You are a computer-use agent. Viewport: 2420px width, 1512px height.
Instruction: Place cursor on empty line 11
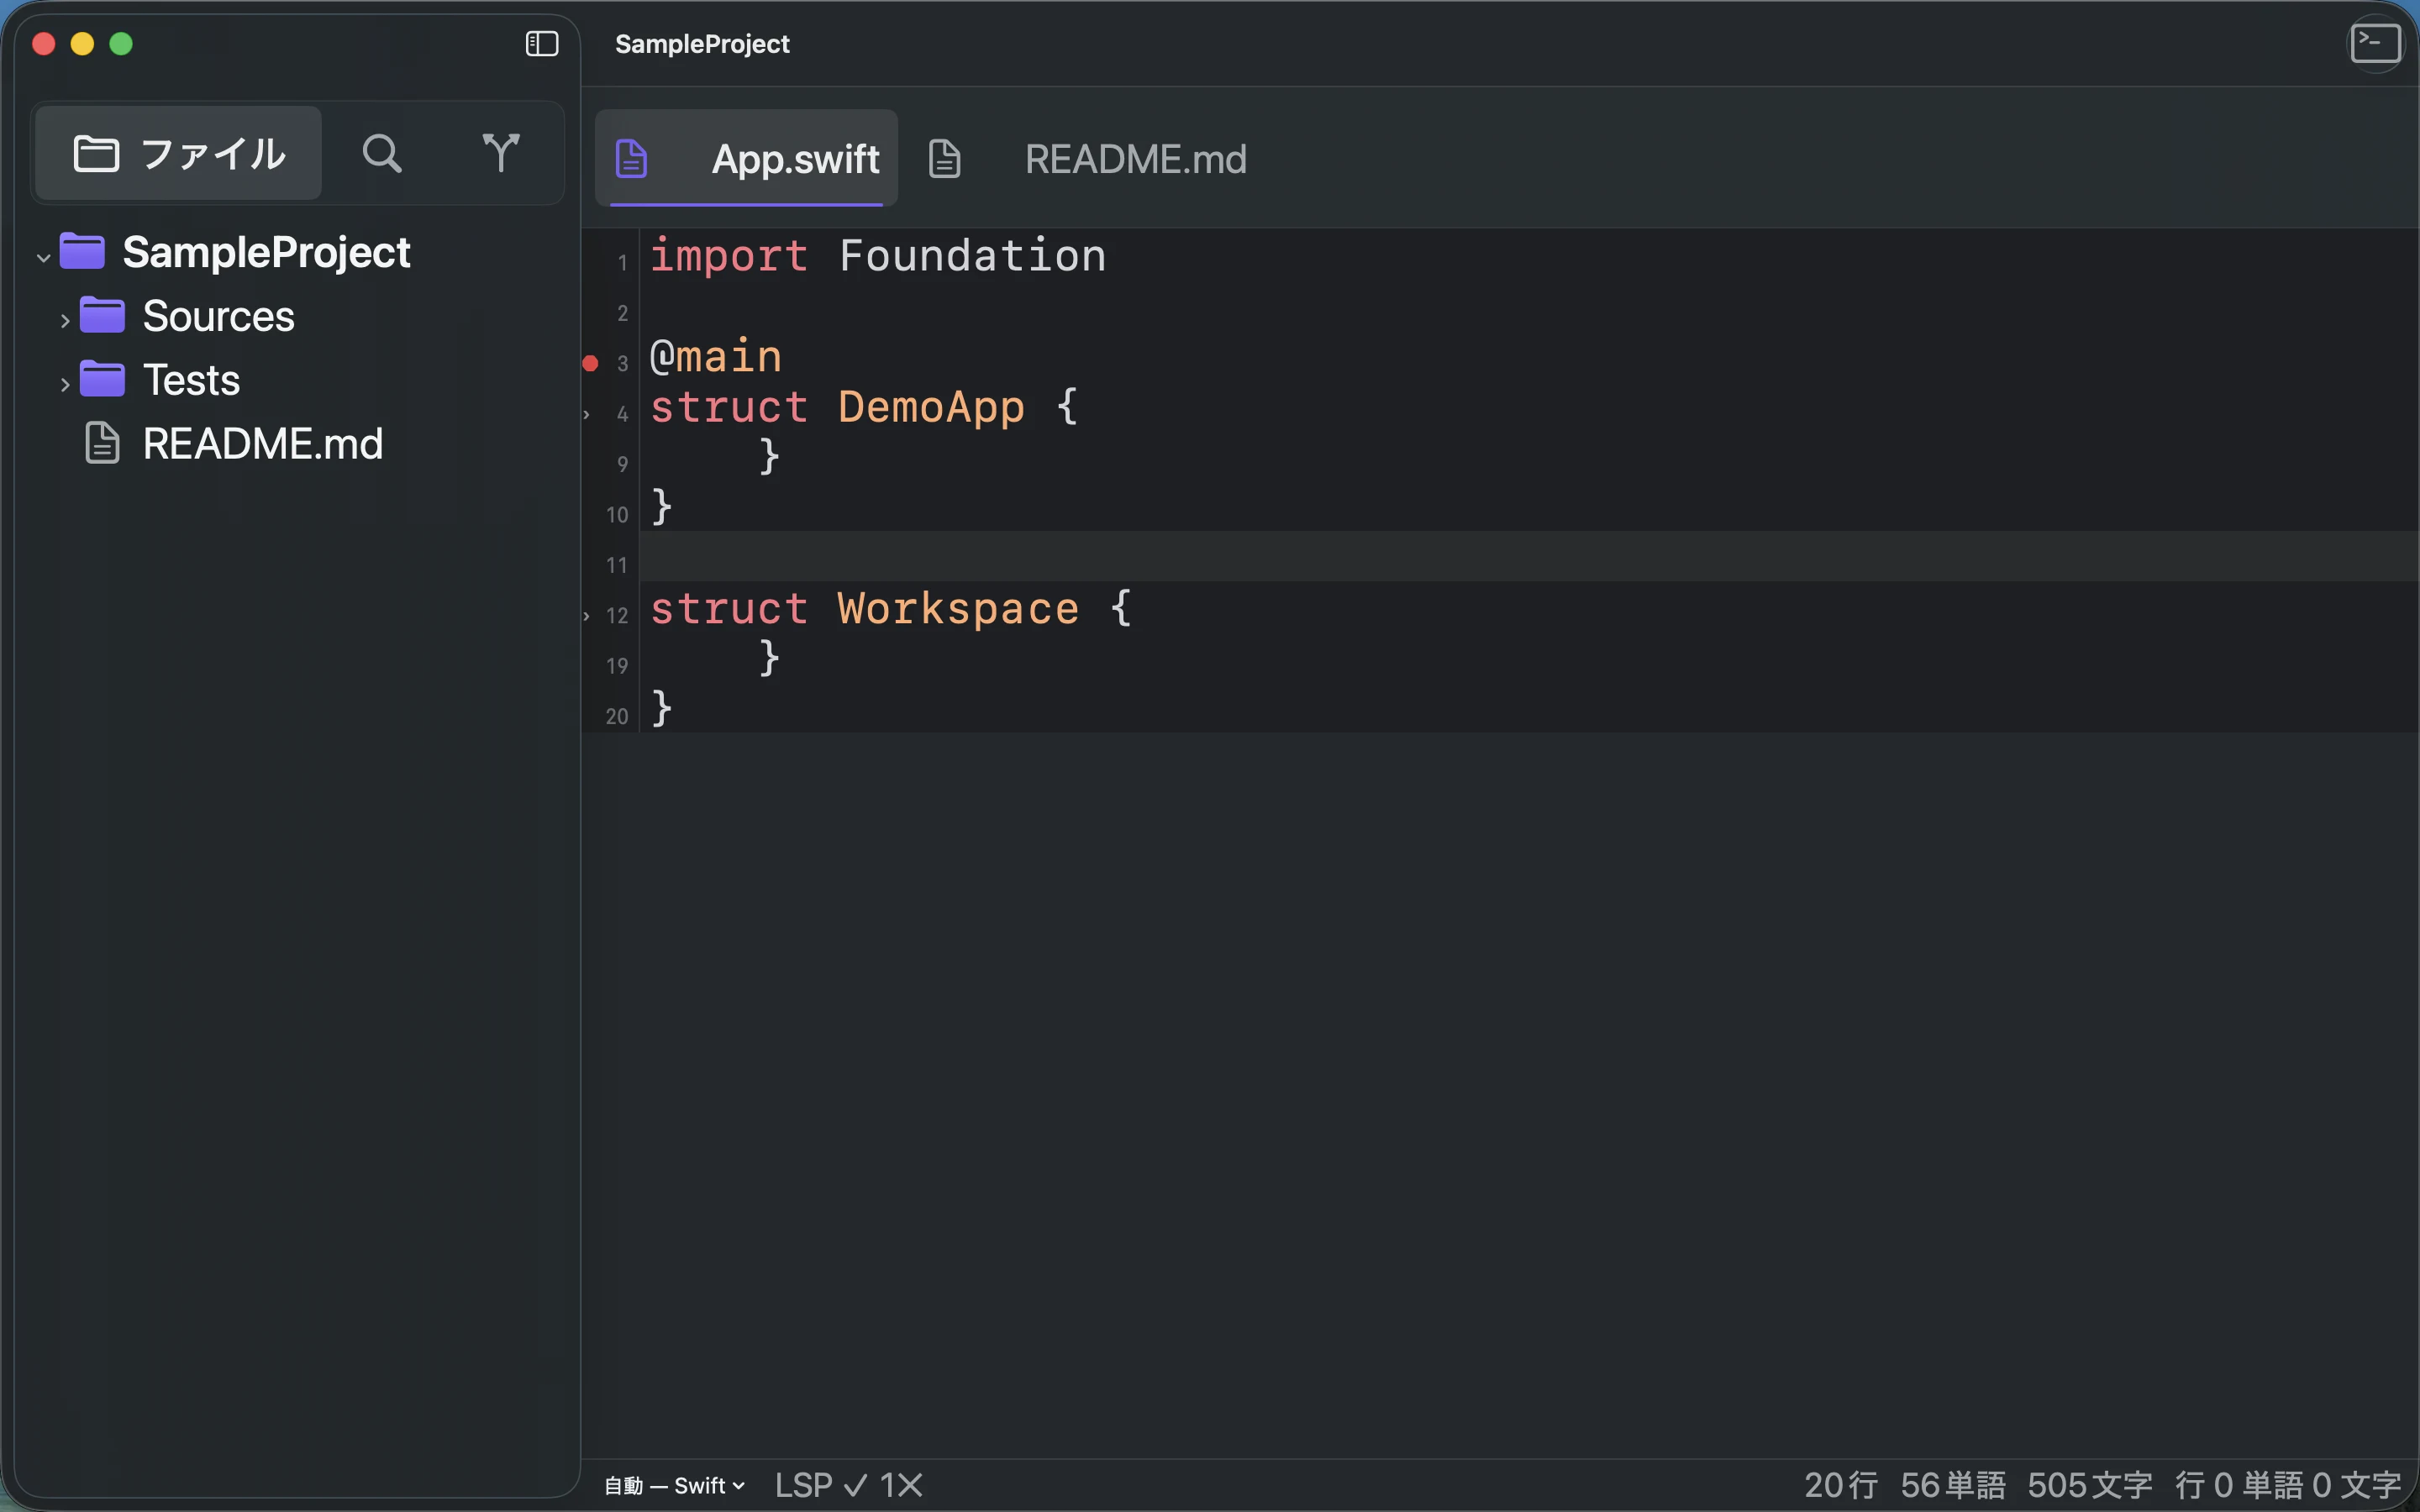click(1529, 556)
